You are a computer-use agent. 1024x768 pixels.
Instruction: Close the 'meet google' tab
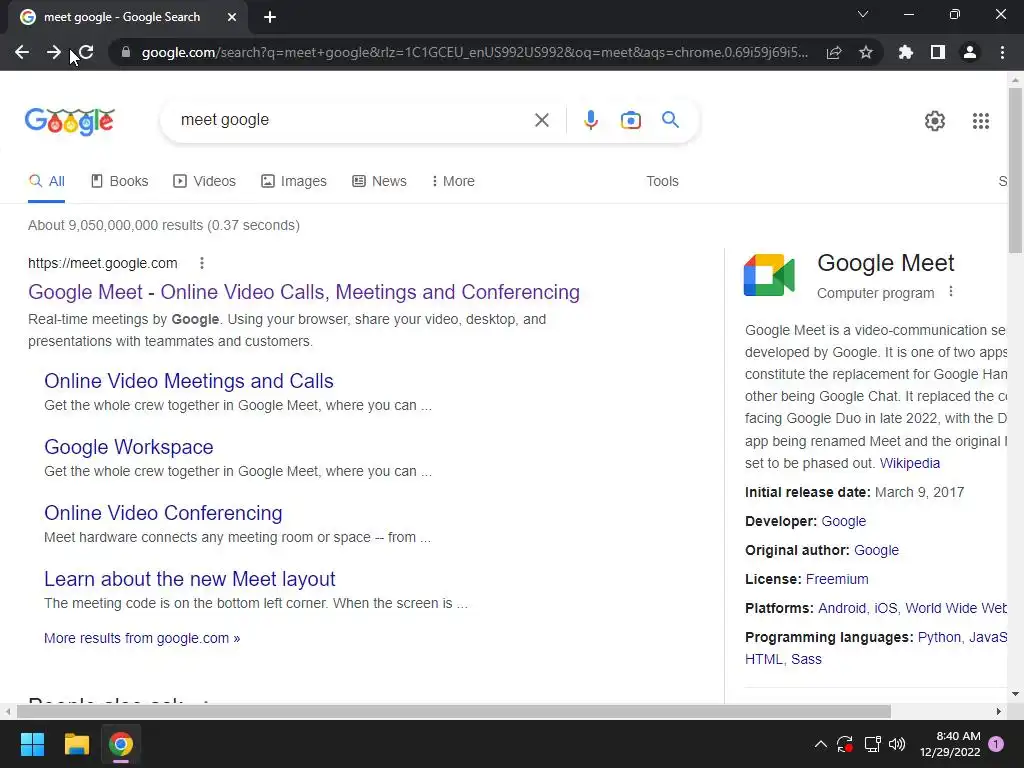tap(232, 17)
